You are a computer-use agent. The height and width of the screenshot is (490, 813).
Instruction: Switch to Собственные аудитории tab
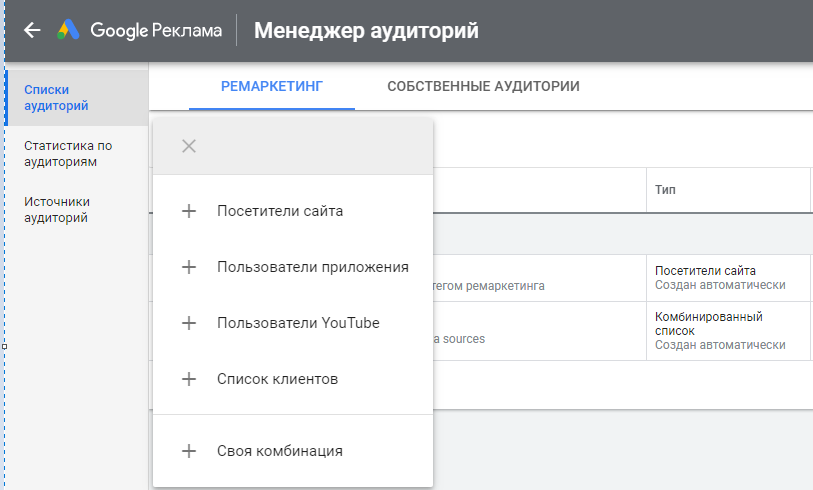pos(483,87)
